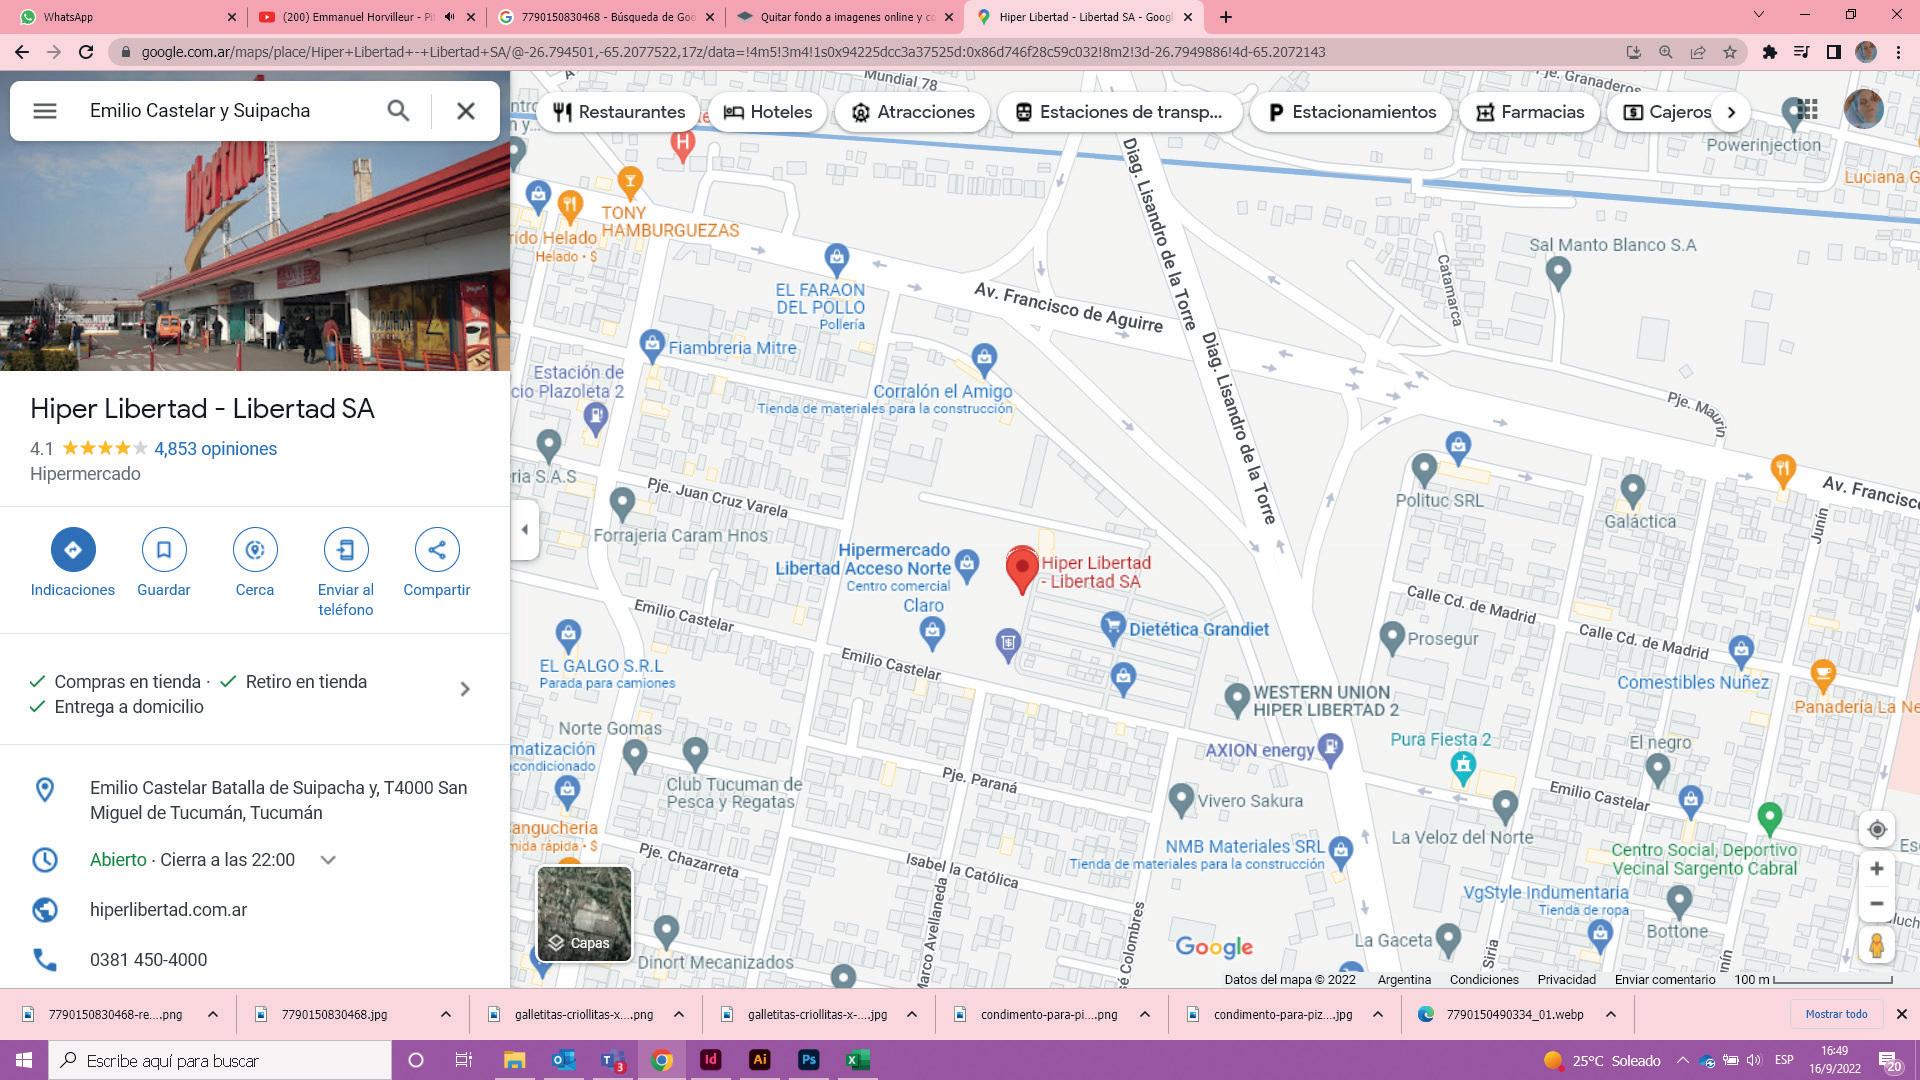Bookmark this page with the star
The height and width of the screenshot is (1080, 1920).
coord(1730,52)
